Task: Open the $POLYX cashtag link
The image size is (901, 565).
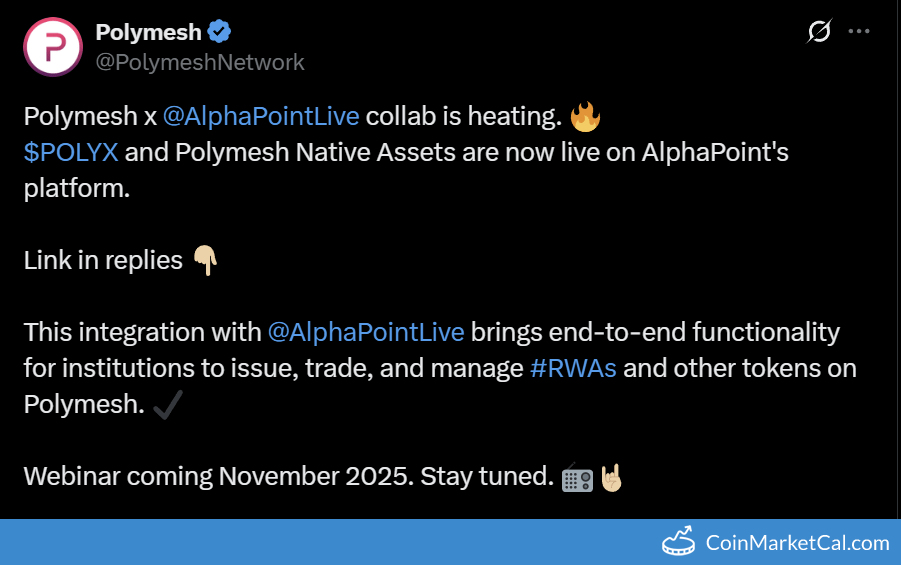Action: [x=71, y=152]
